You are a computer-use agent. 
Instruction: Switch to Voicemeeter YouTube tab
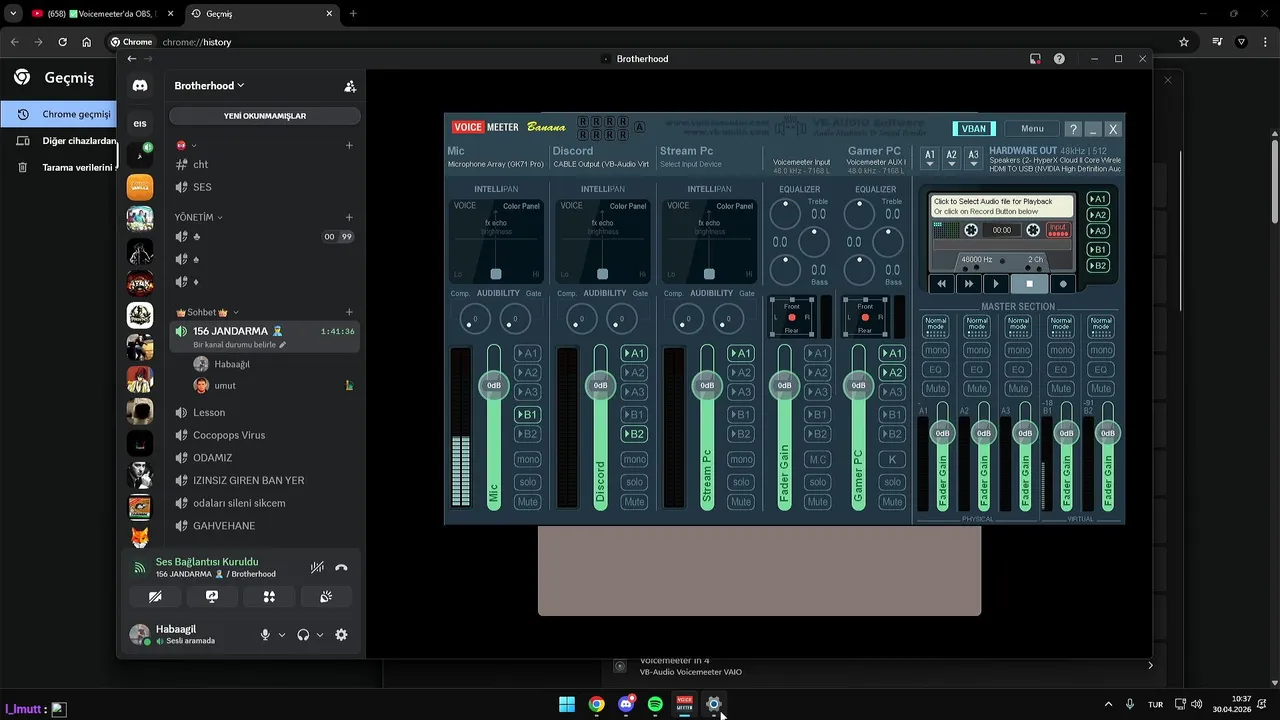click(x=105, y=13)
